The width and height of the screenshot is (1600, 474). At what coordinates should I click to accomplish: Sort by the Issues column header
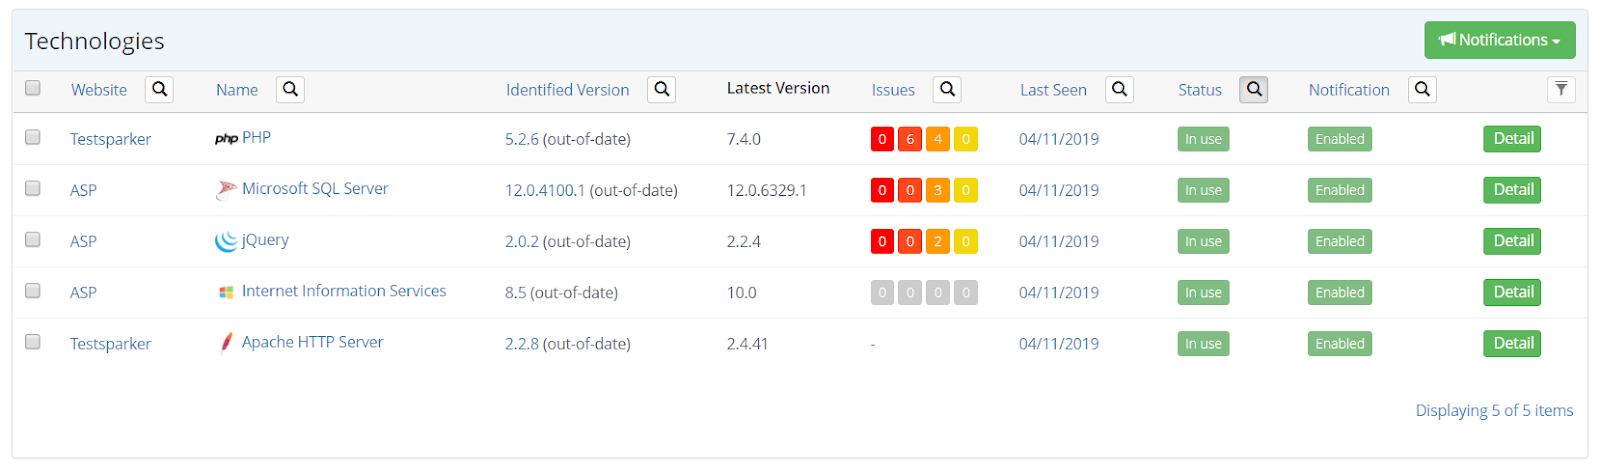893,90
